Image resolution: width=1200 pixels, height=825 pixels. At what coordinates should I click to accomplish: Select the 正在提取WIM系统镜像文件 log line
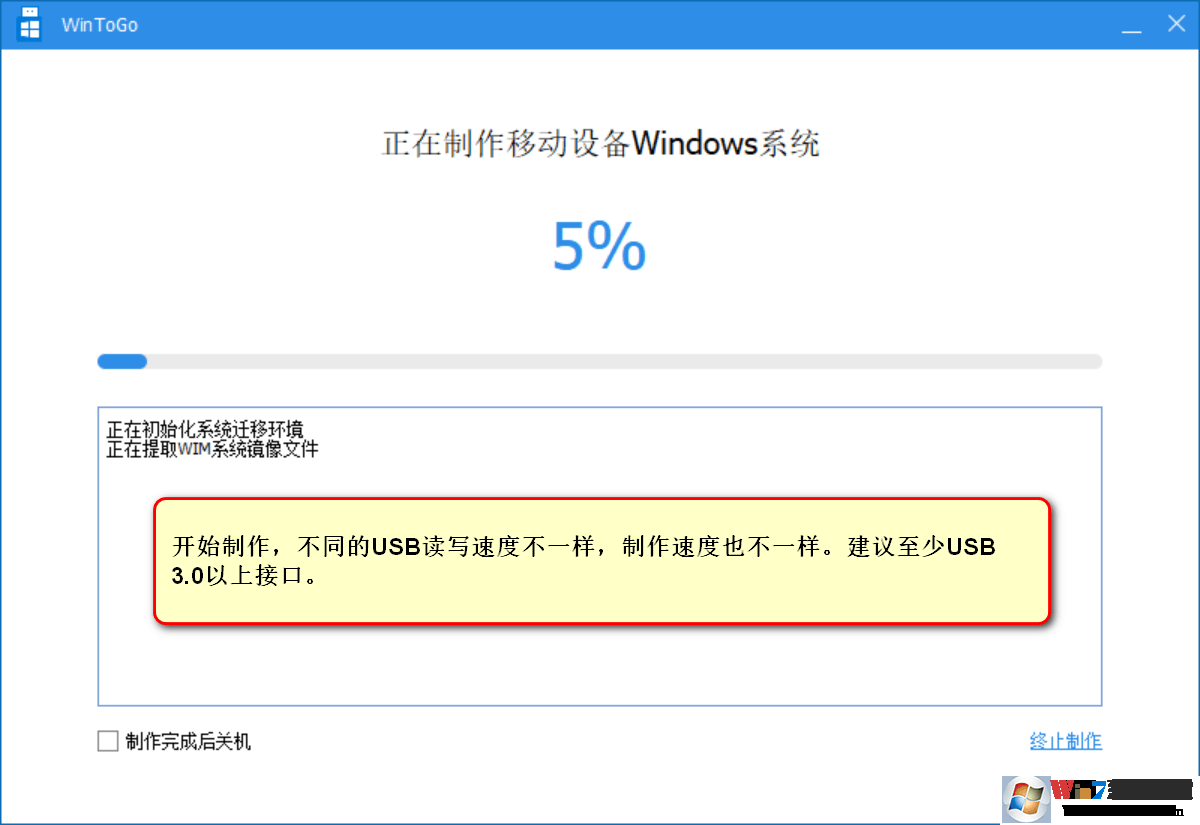(x=213, y=449)
